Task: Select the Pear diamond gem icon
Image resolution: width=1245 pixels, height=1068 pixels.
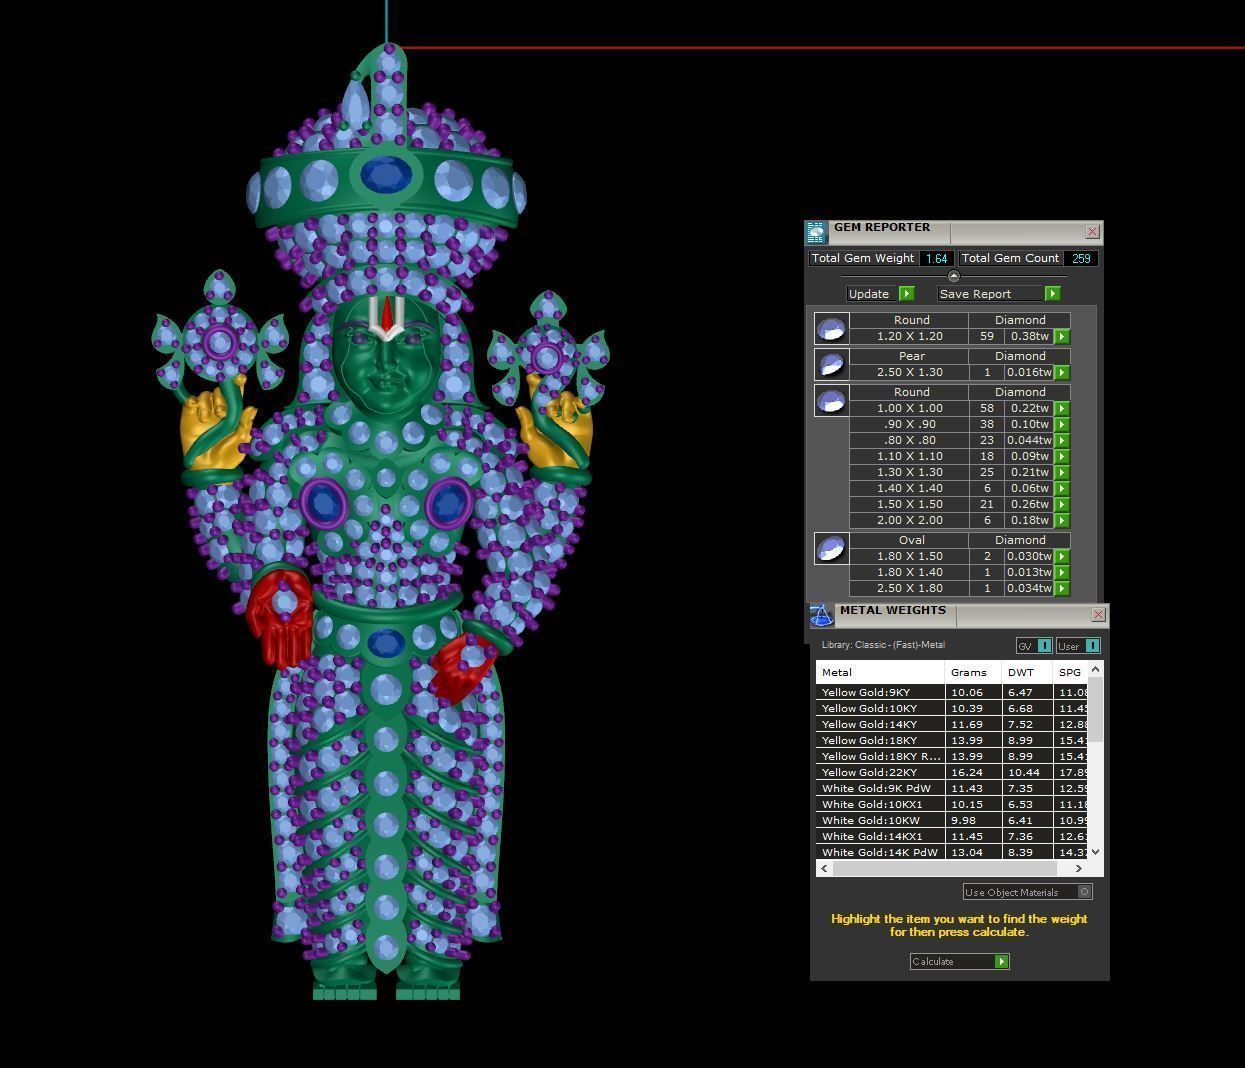Action: tap(831, 364)
